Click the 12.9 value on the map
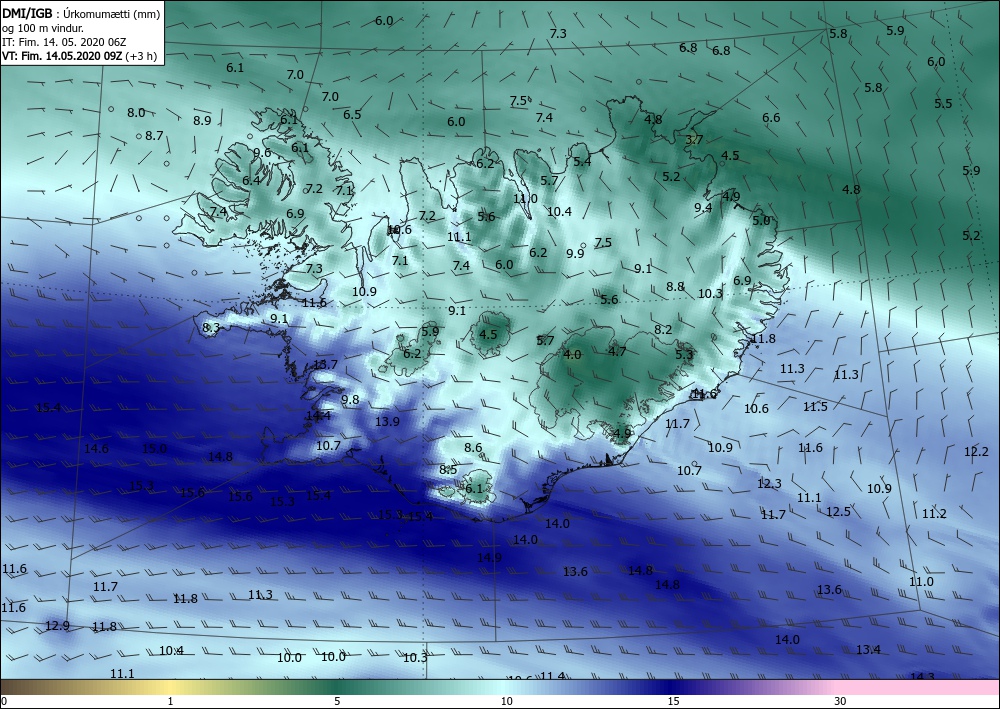 [x=57, y=626]
